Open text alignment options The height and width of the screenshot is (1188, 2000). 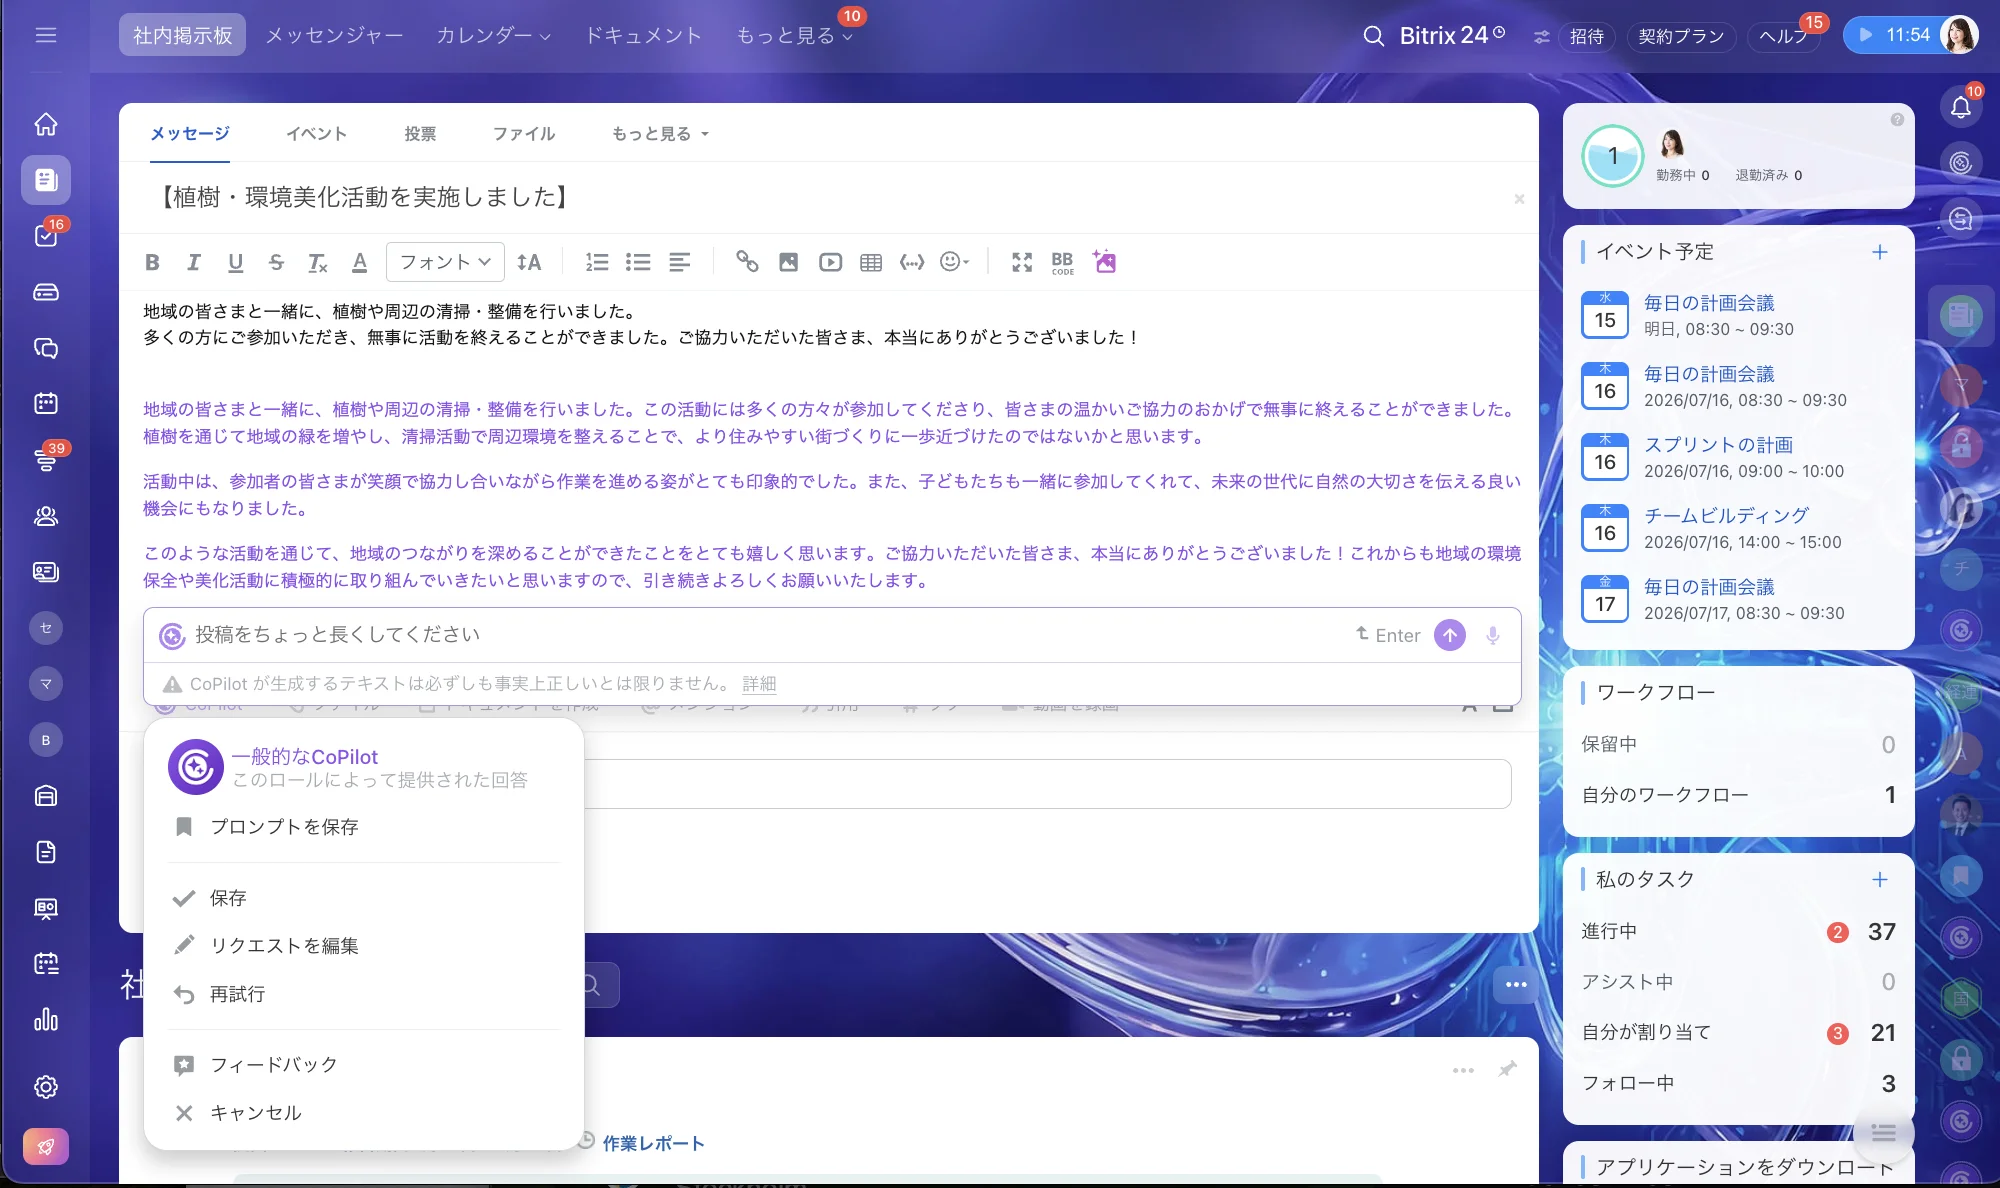679,262
